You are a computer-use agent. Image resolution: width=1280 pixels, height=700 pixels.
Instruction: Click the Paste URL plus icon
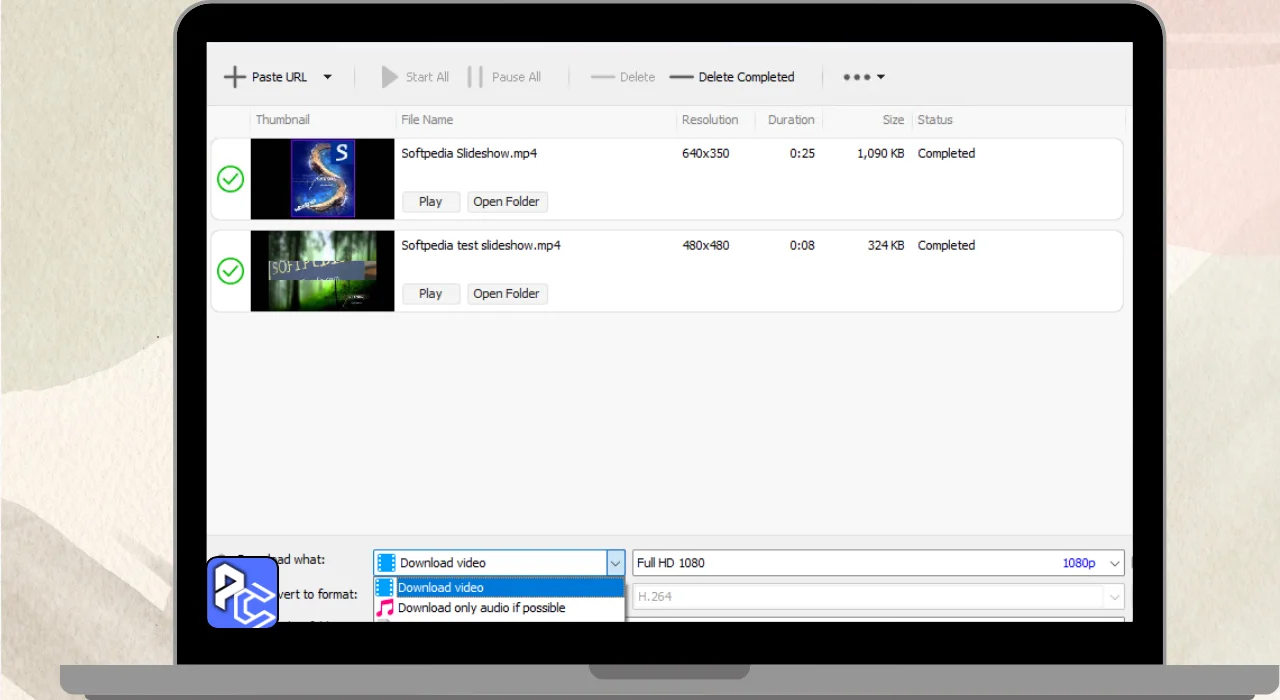(x=234, y=77)
